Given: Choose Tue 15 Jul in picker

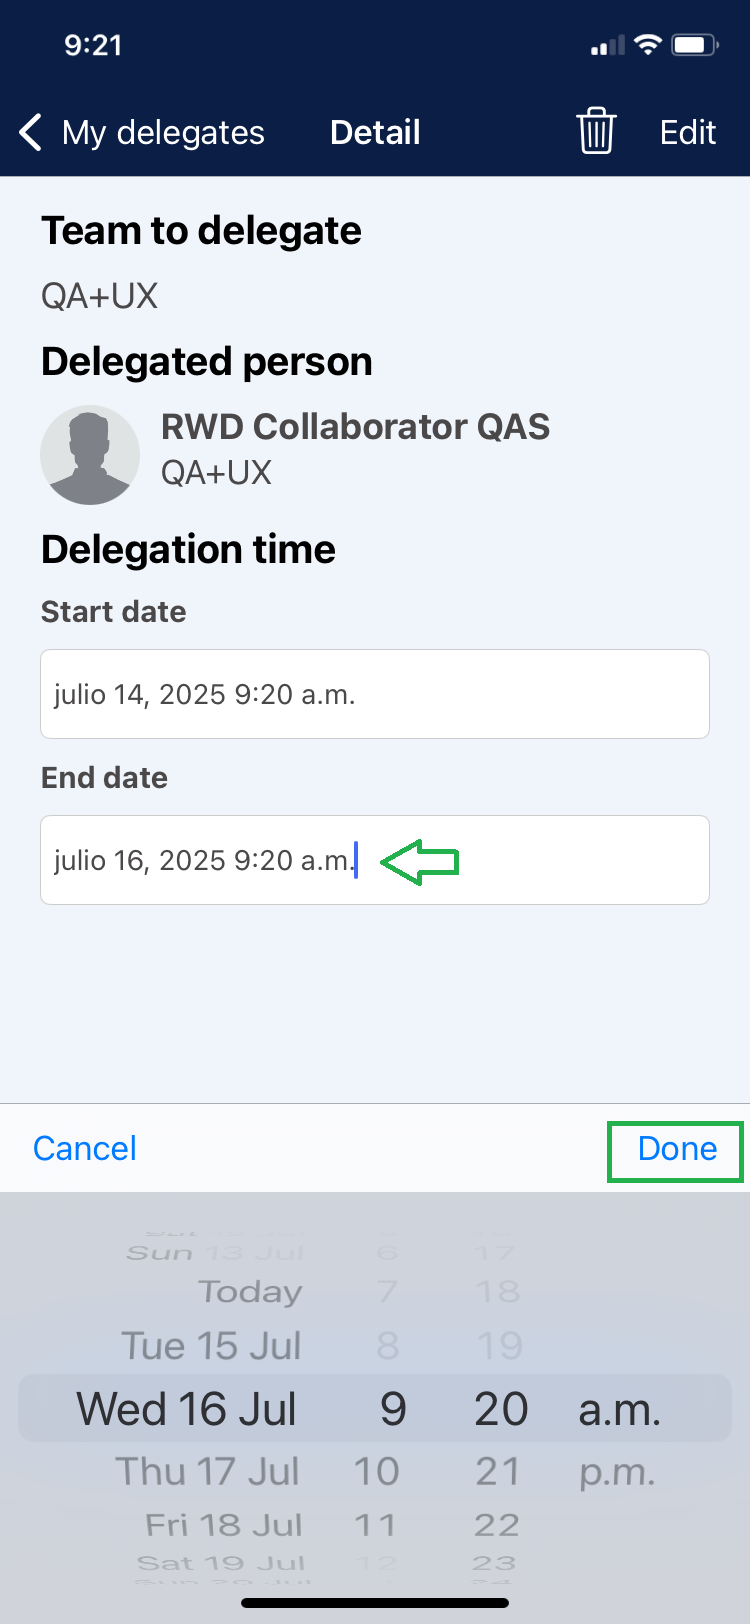Looking at the screenshot, I should (211, 1346).
